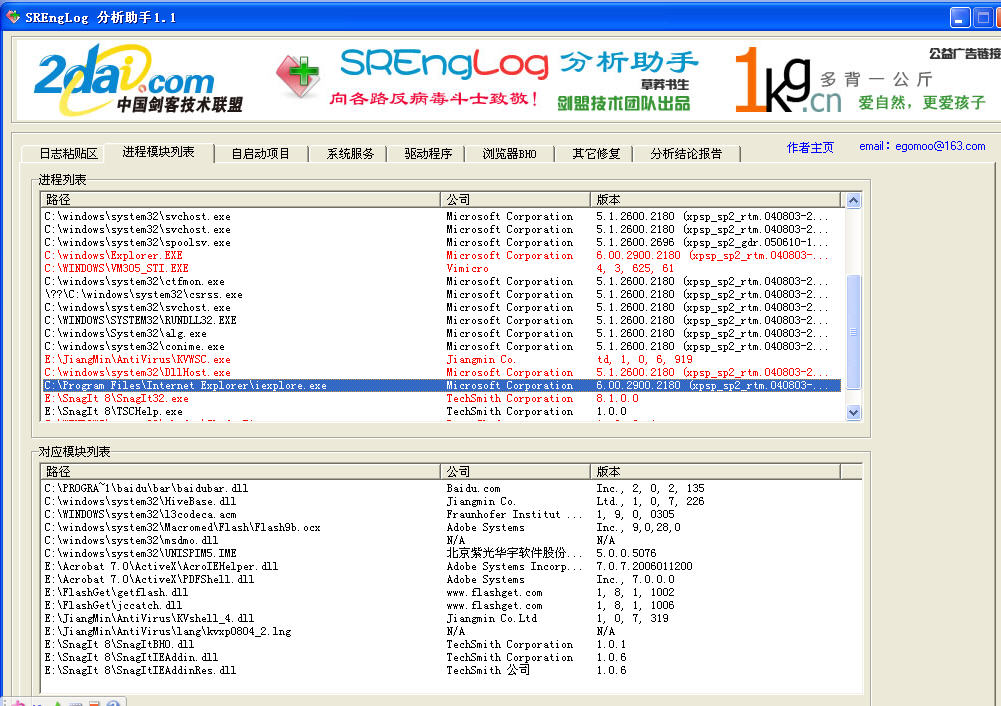This screenshot has width=1001, height=706.
Task: Select the SnagItIEAddinRes.dll module row
Action: click(442, 670)
